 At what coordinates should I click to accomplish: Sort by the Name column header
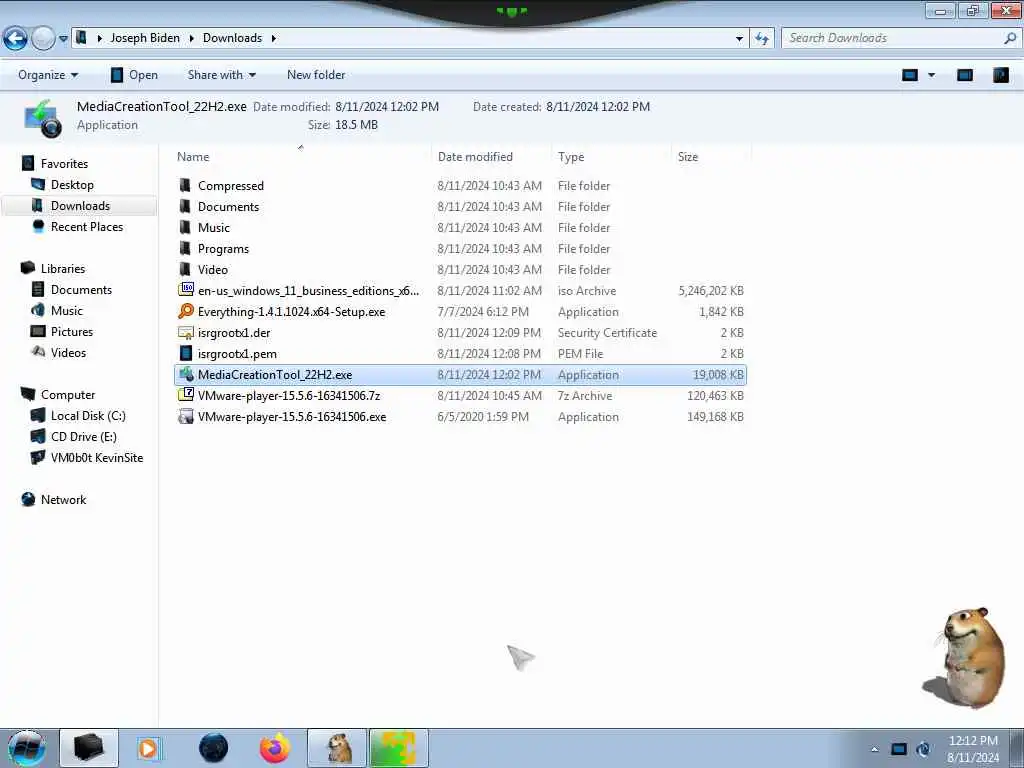tap(193, 157)
